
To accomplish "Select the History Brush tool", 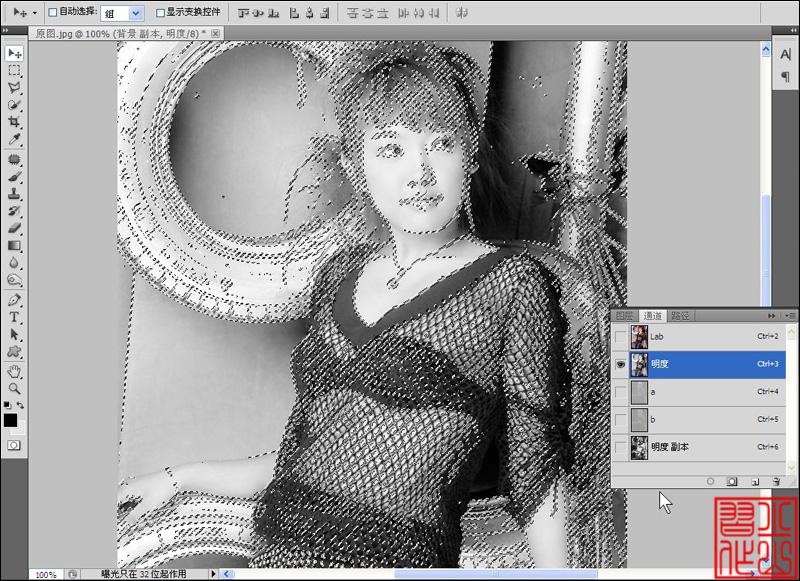I will 14,211.
